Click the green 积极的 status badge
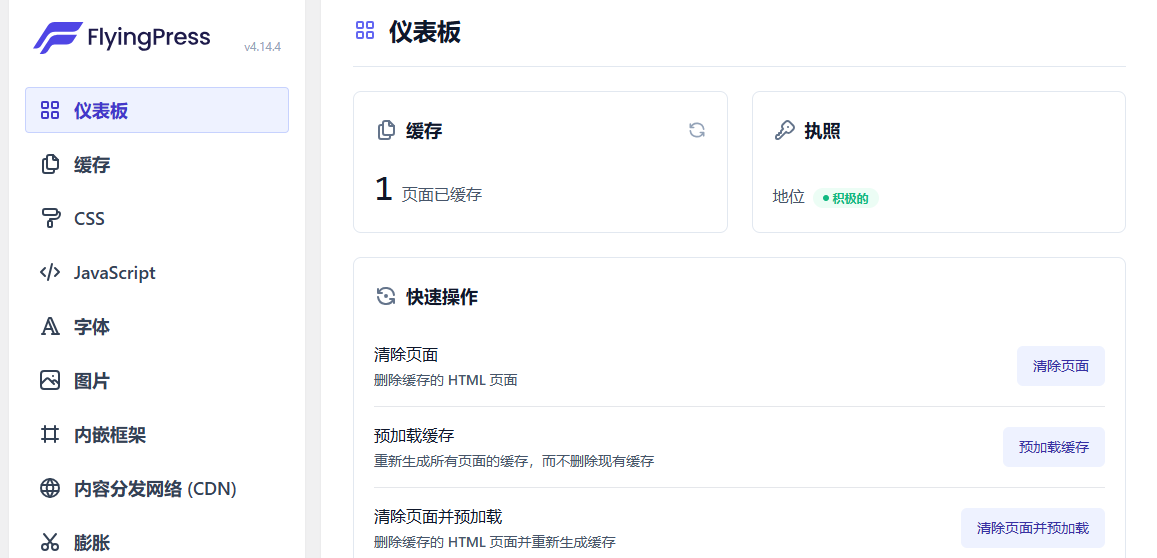 [845, 198]
